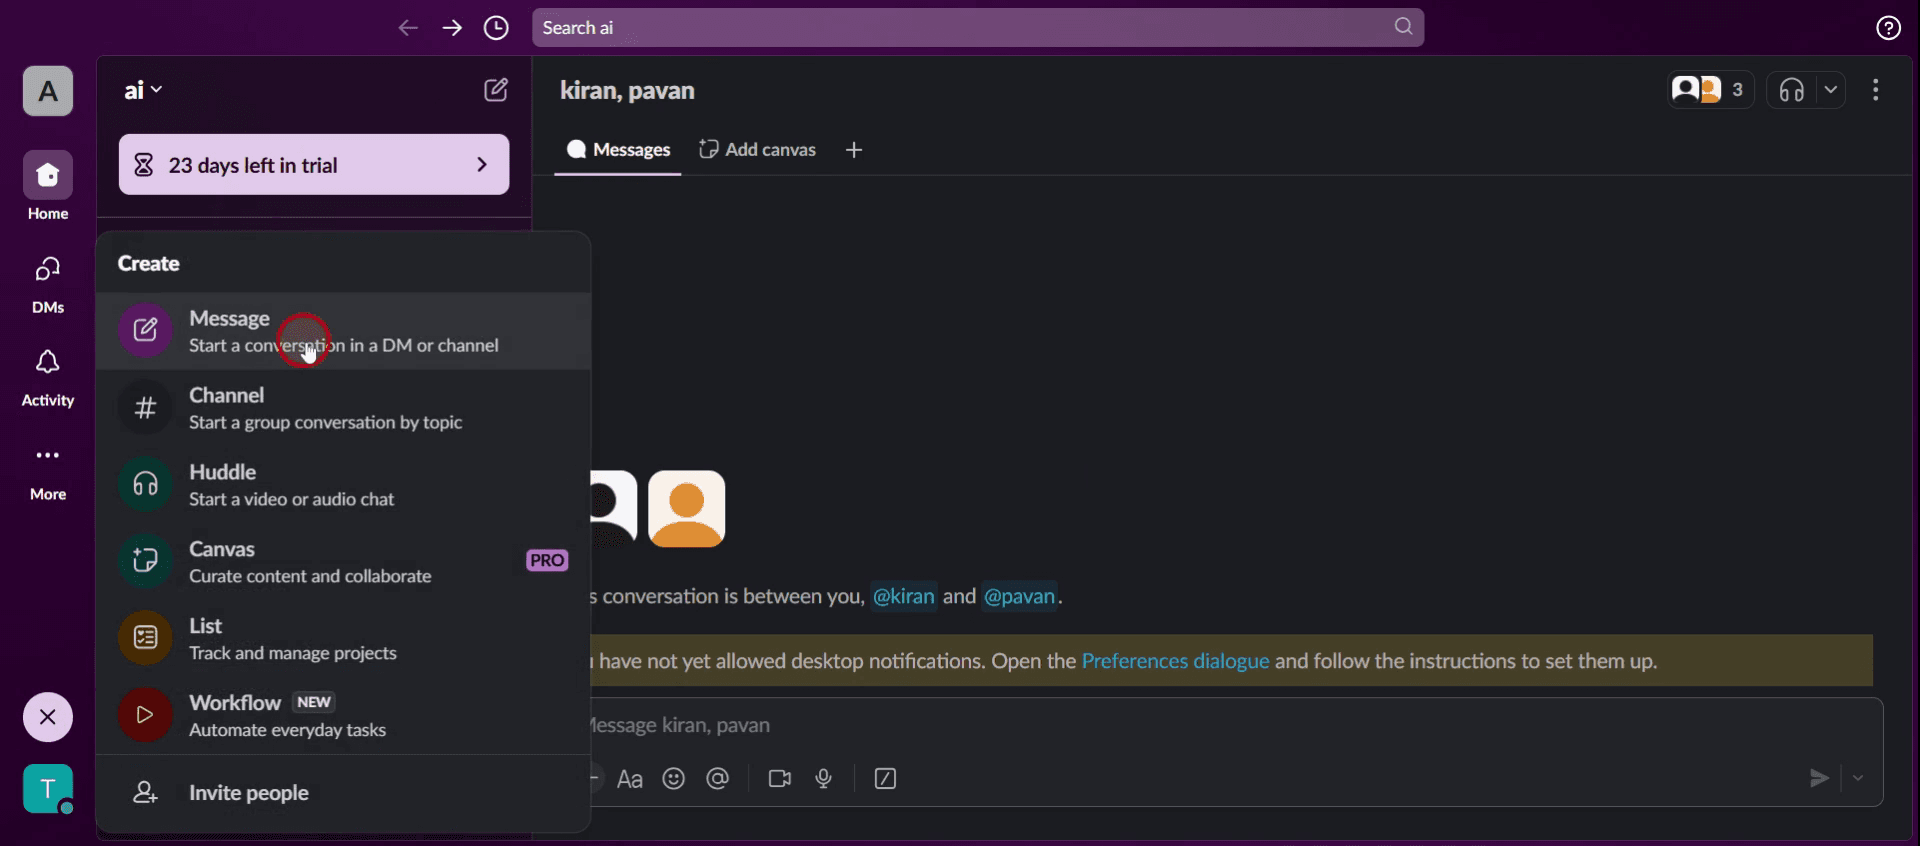Image resolution: width=1920 pixels, height=846 pixels.
Task: Open the Help question mark icon
Action: (x=1888, y=28)
